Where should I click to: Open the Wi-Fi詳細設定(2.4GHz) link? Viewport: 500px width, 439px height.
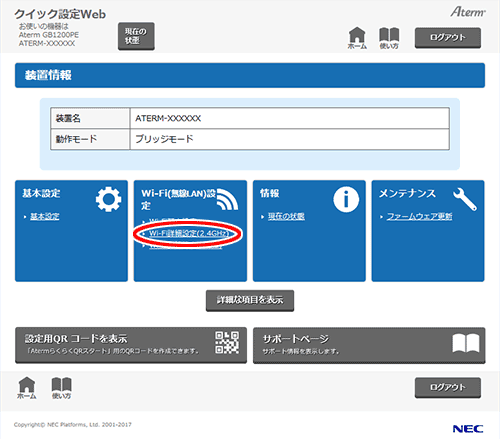point(189,233)
